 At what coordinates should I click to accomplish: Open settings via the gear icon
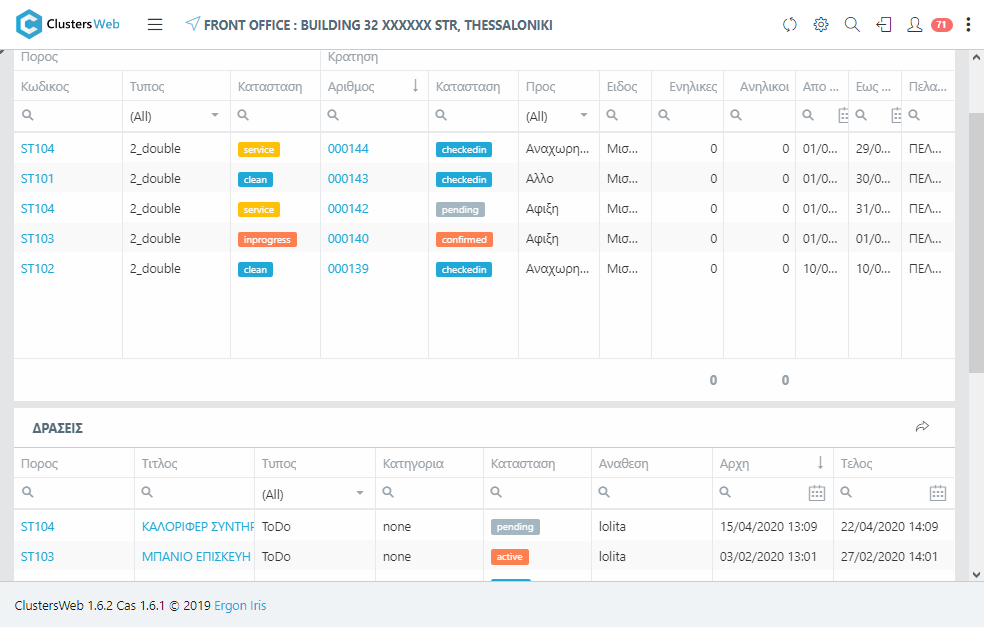pos(821,25)
